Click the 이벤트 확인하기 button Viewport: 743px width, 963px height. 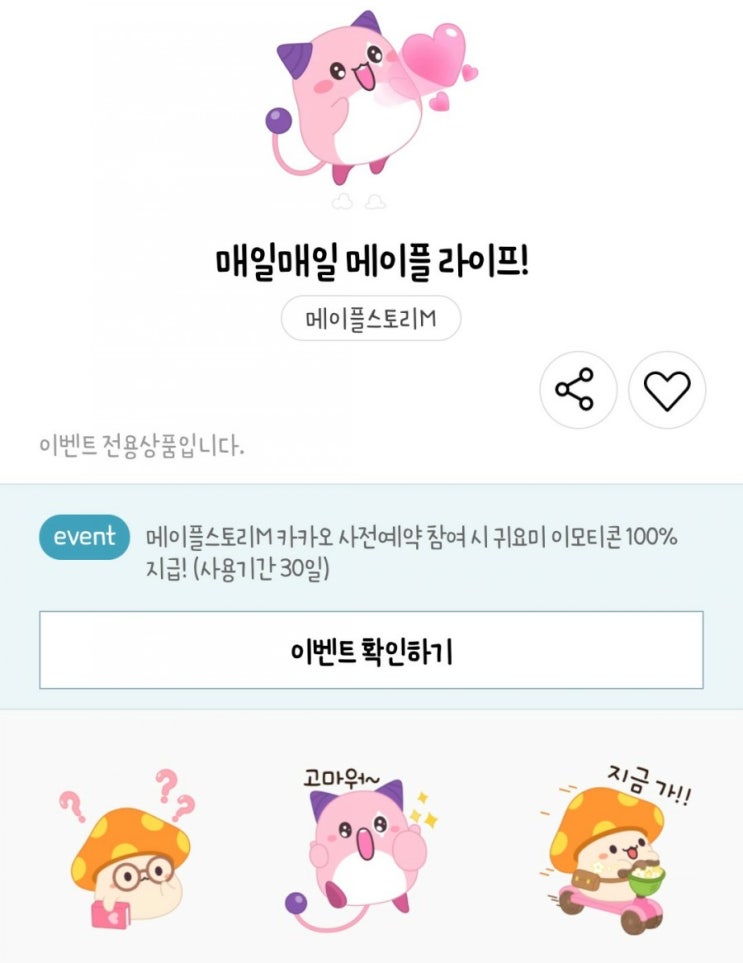(371, 650)
